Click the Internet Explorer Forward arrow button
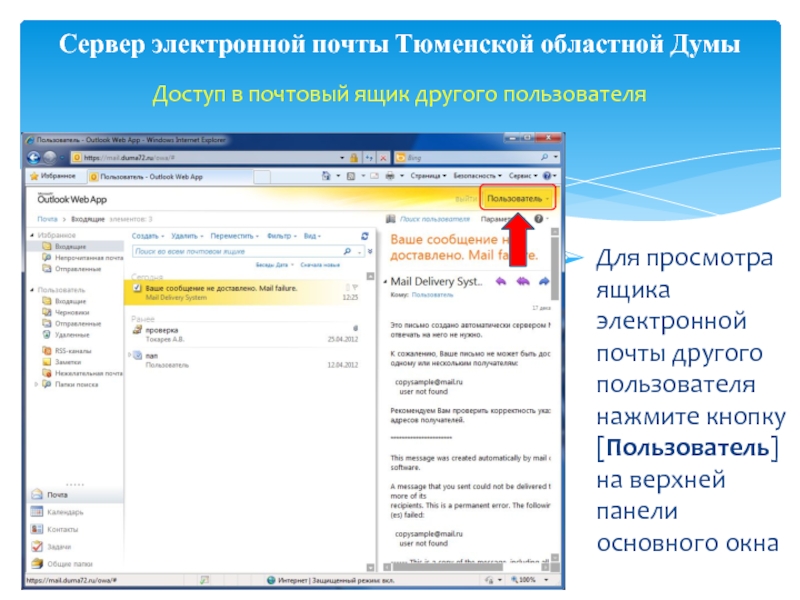 click(49, 158)
